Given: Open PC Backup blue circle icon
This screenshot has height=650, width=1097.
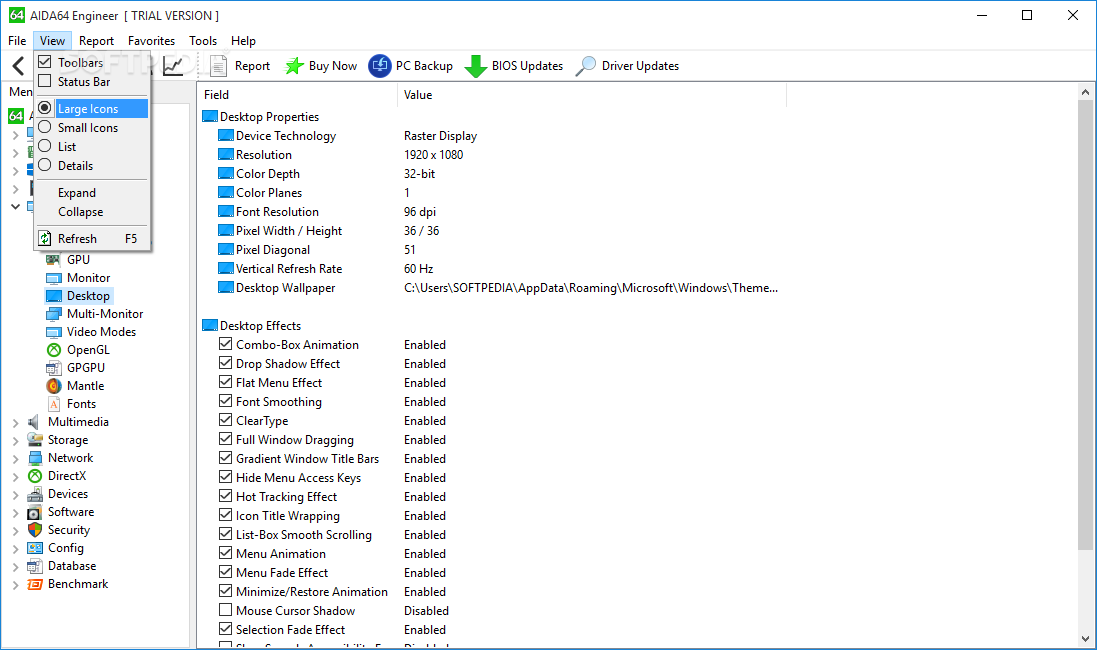Looking at the screenshot, I should [x=380, y=66].
